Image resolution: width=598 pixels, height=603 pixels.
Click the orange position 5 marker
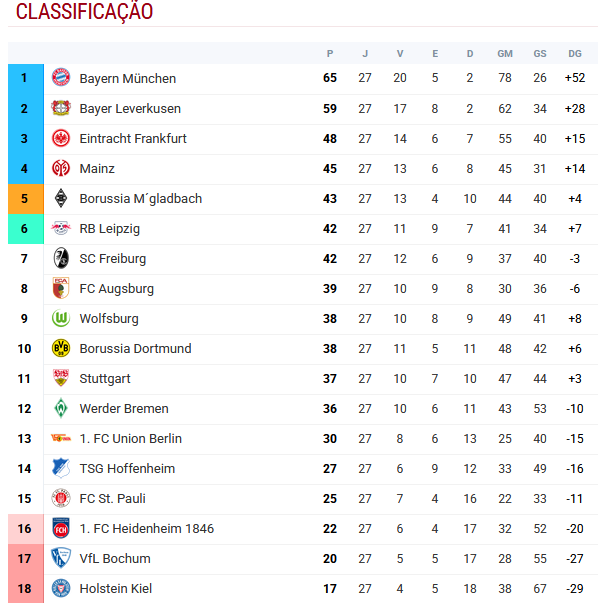[x=26, y=199]
